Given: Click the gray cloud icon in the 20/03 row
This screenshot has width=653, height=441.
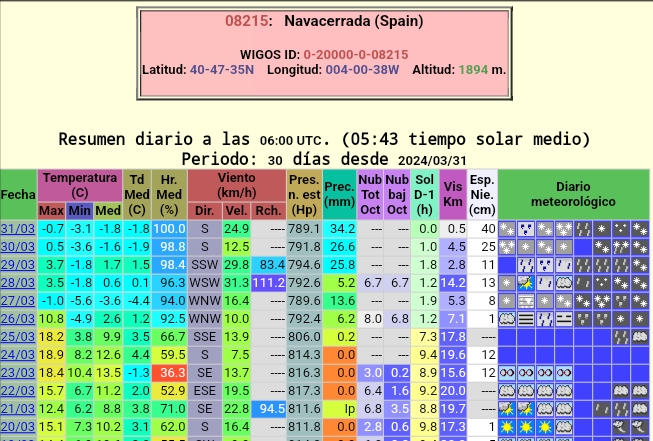Looking at the screenshot, I should click(x=564, y=427).
